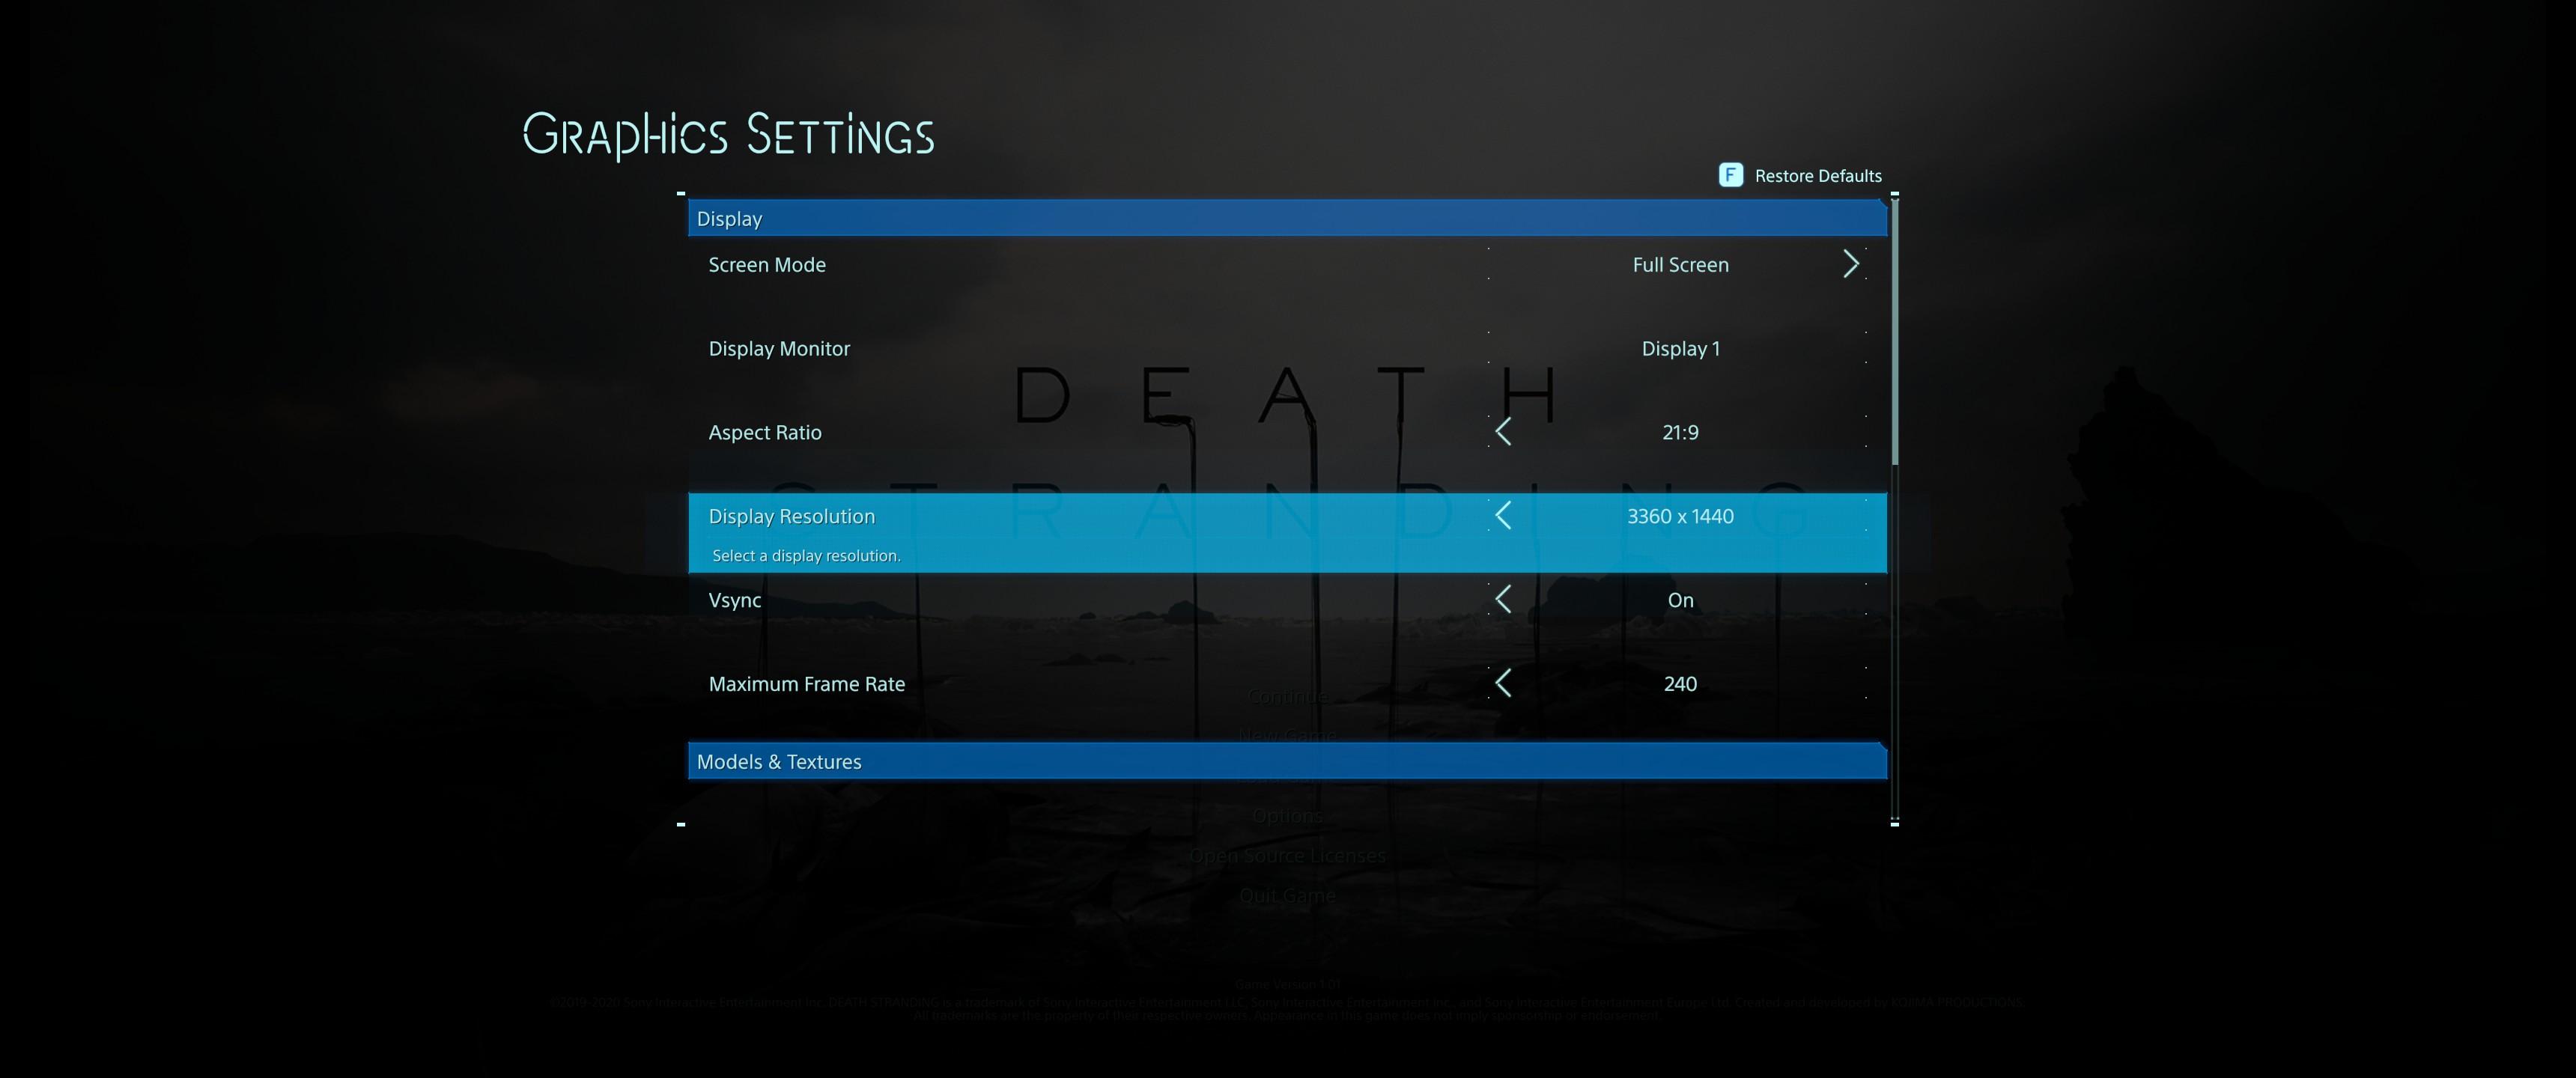Click the 3360 x 1440 resolution value

[1680, 516]
